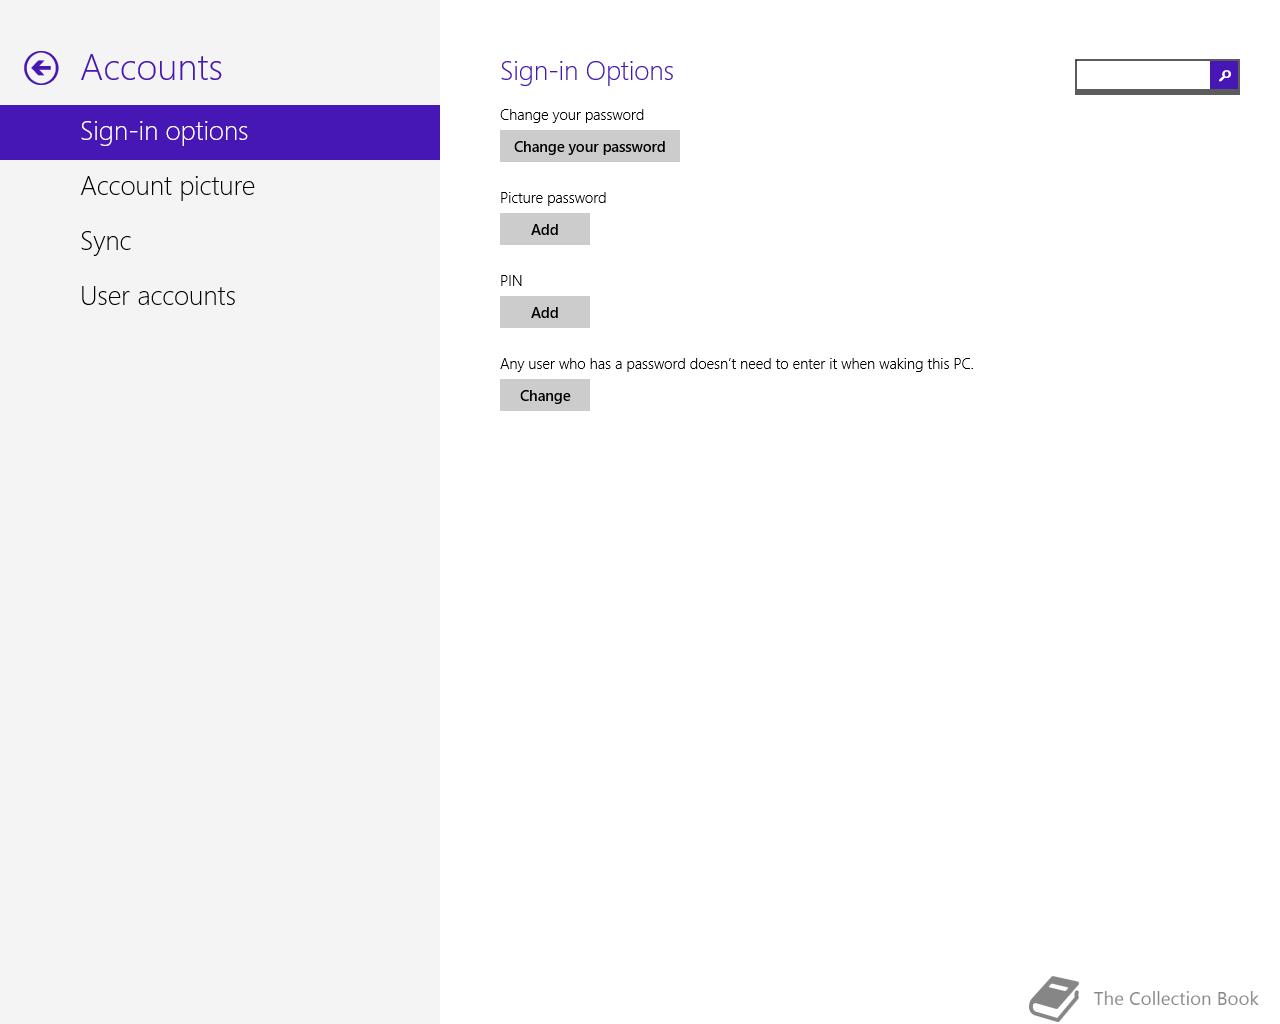Select Sign-in options in sidebar
Image resolution: width=1280 pixels, height=1024 pixels.
[220, 132]
